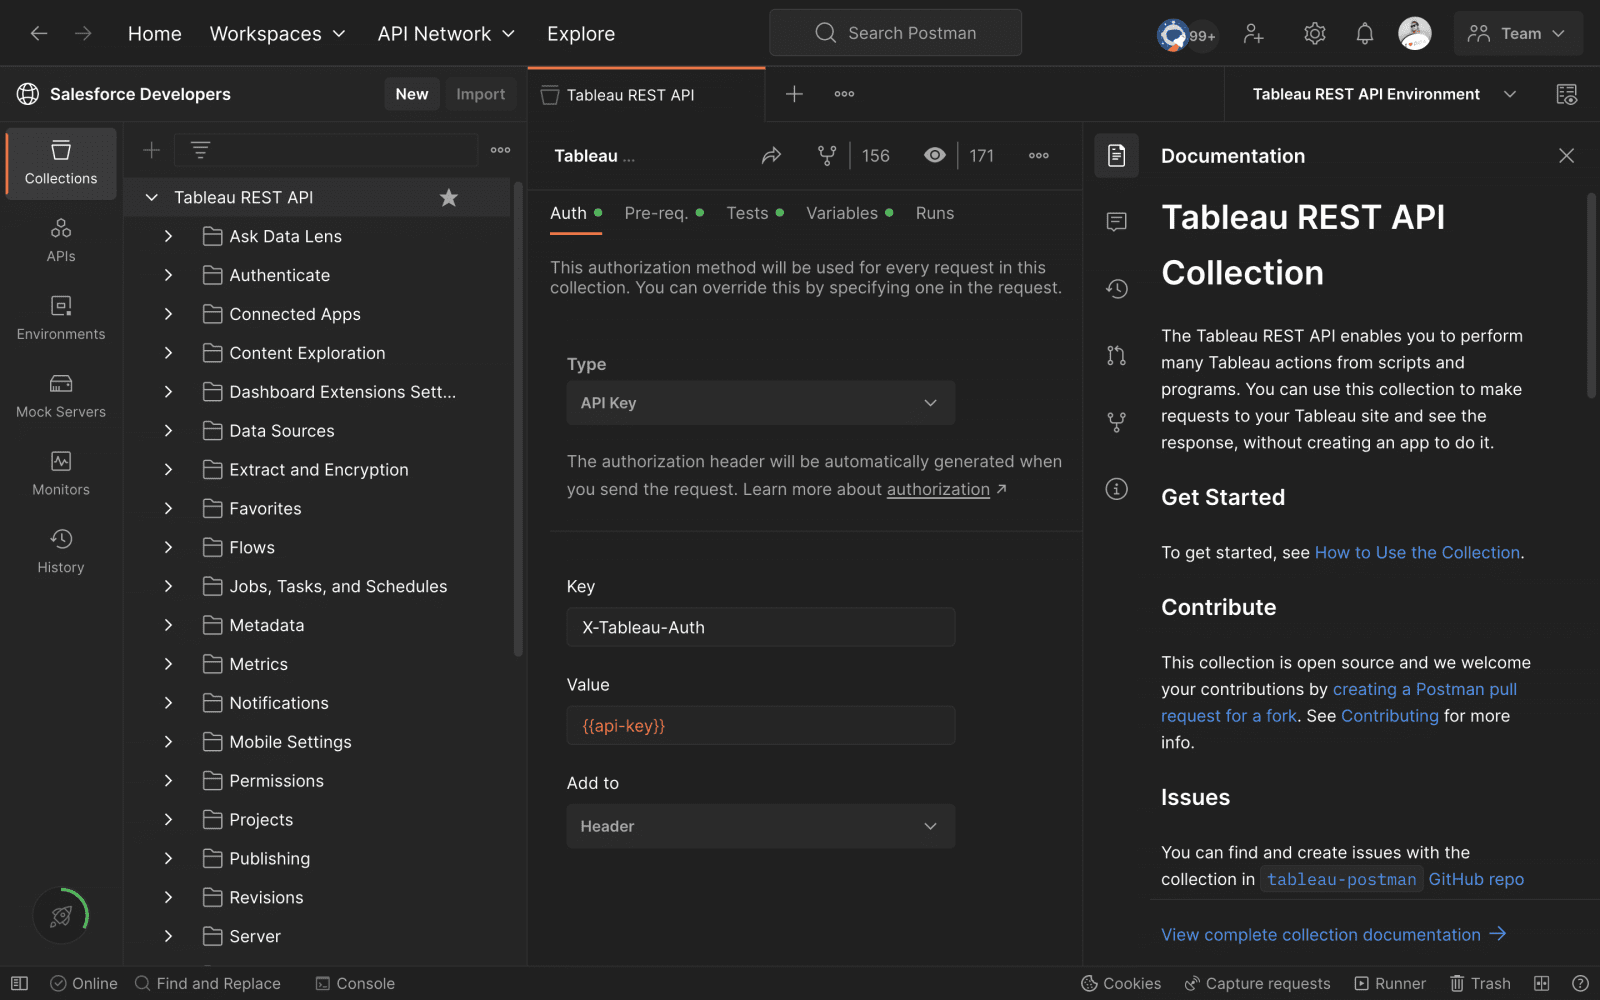Open the APIs sidebar section
Viewport: 1600px width, 1000px height.
(61, 241)
